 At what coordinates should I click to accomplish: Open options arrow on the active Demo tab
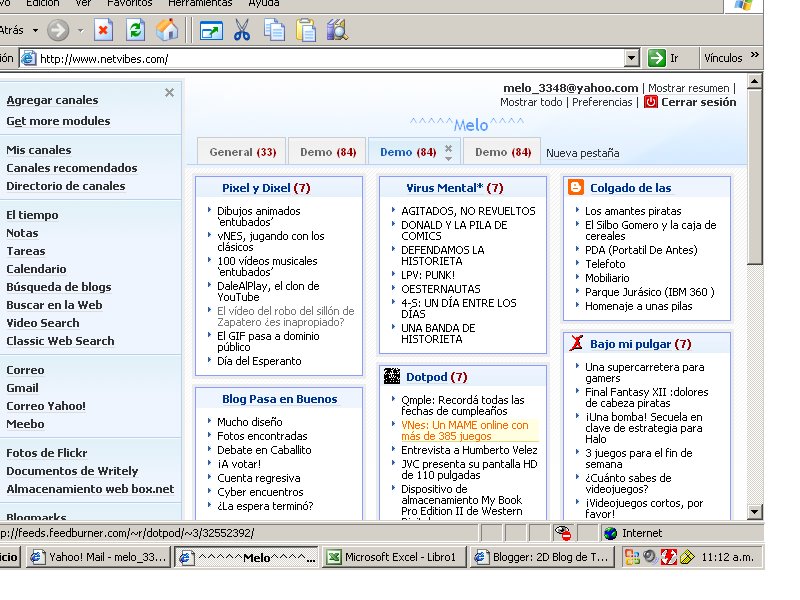pos(448,159)
